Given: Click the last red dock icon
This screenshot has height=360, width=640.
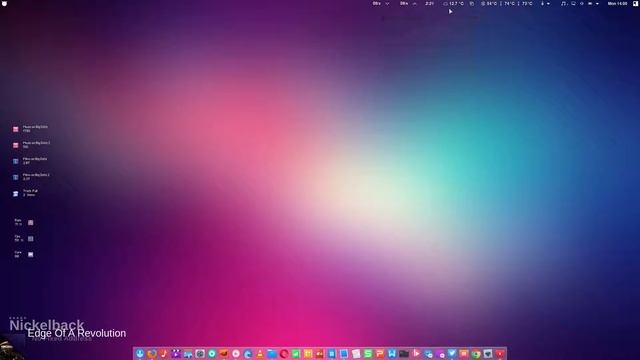Looking at the screenshot, I should point(500,354).
